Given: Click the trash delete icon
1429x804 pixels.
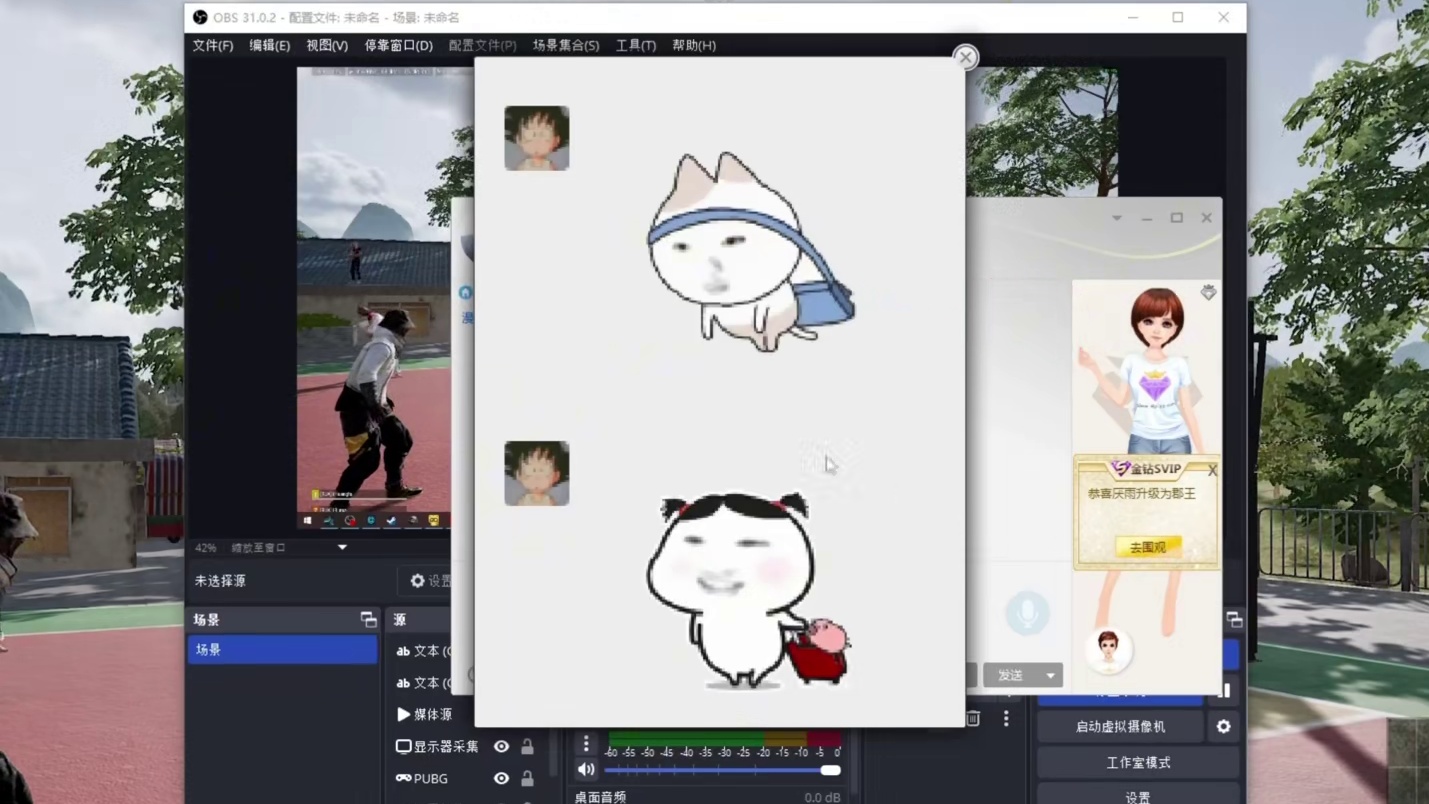Looking at the screenshot, I should (973, 718).
